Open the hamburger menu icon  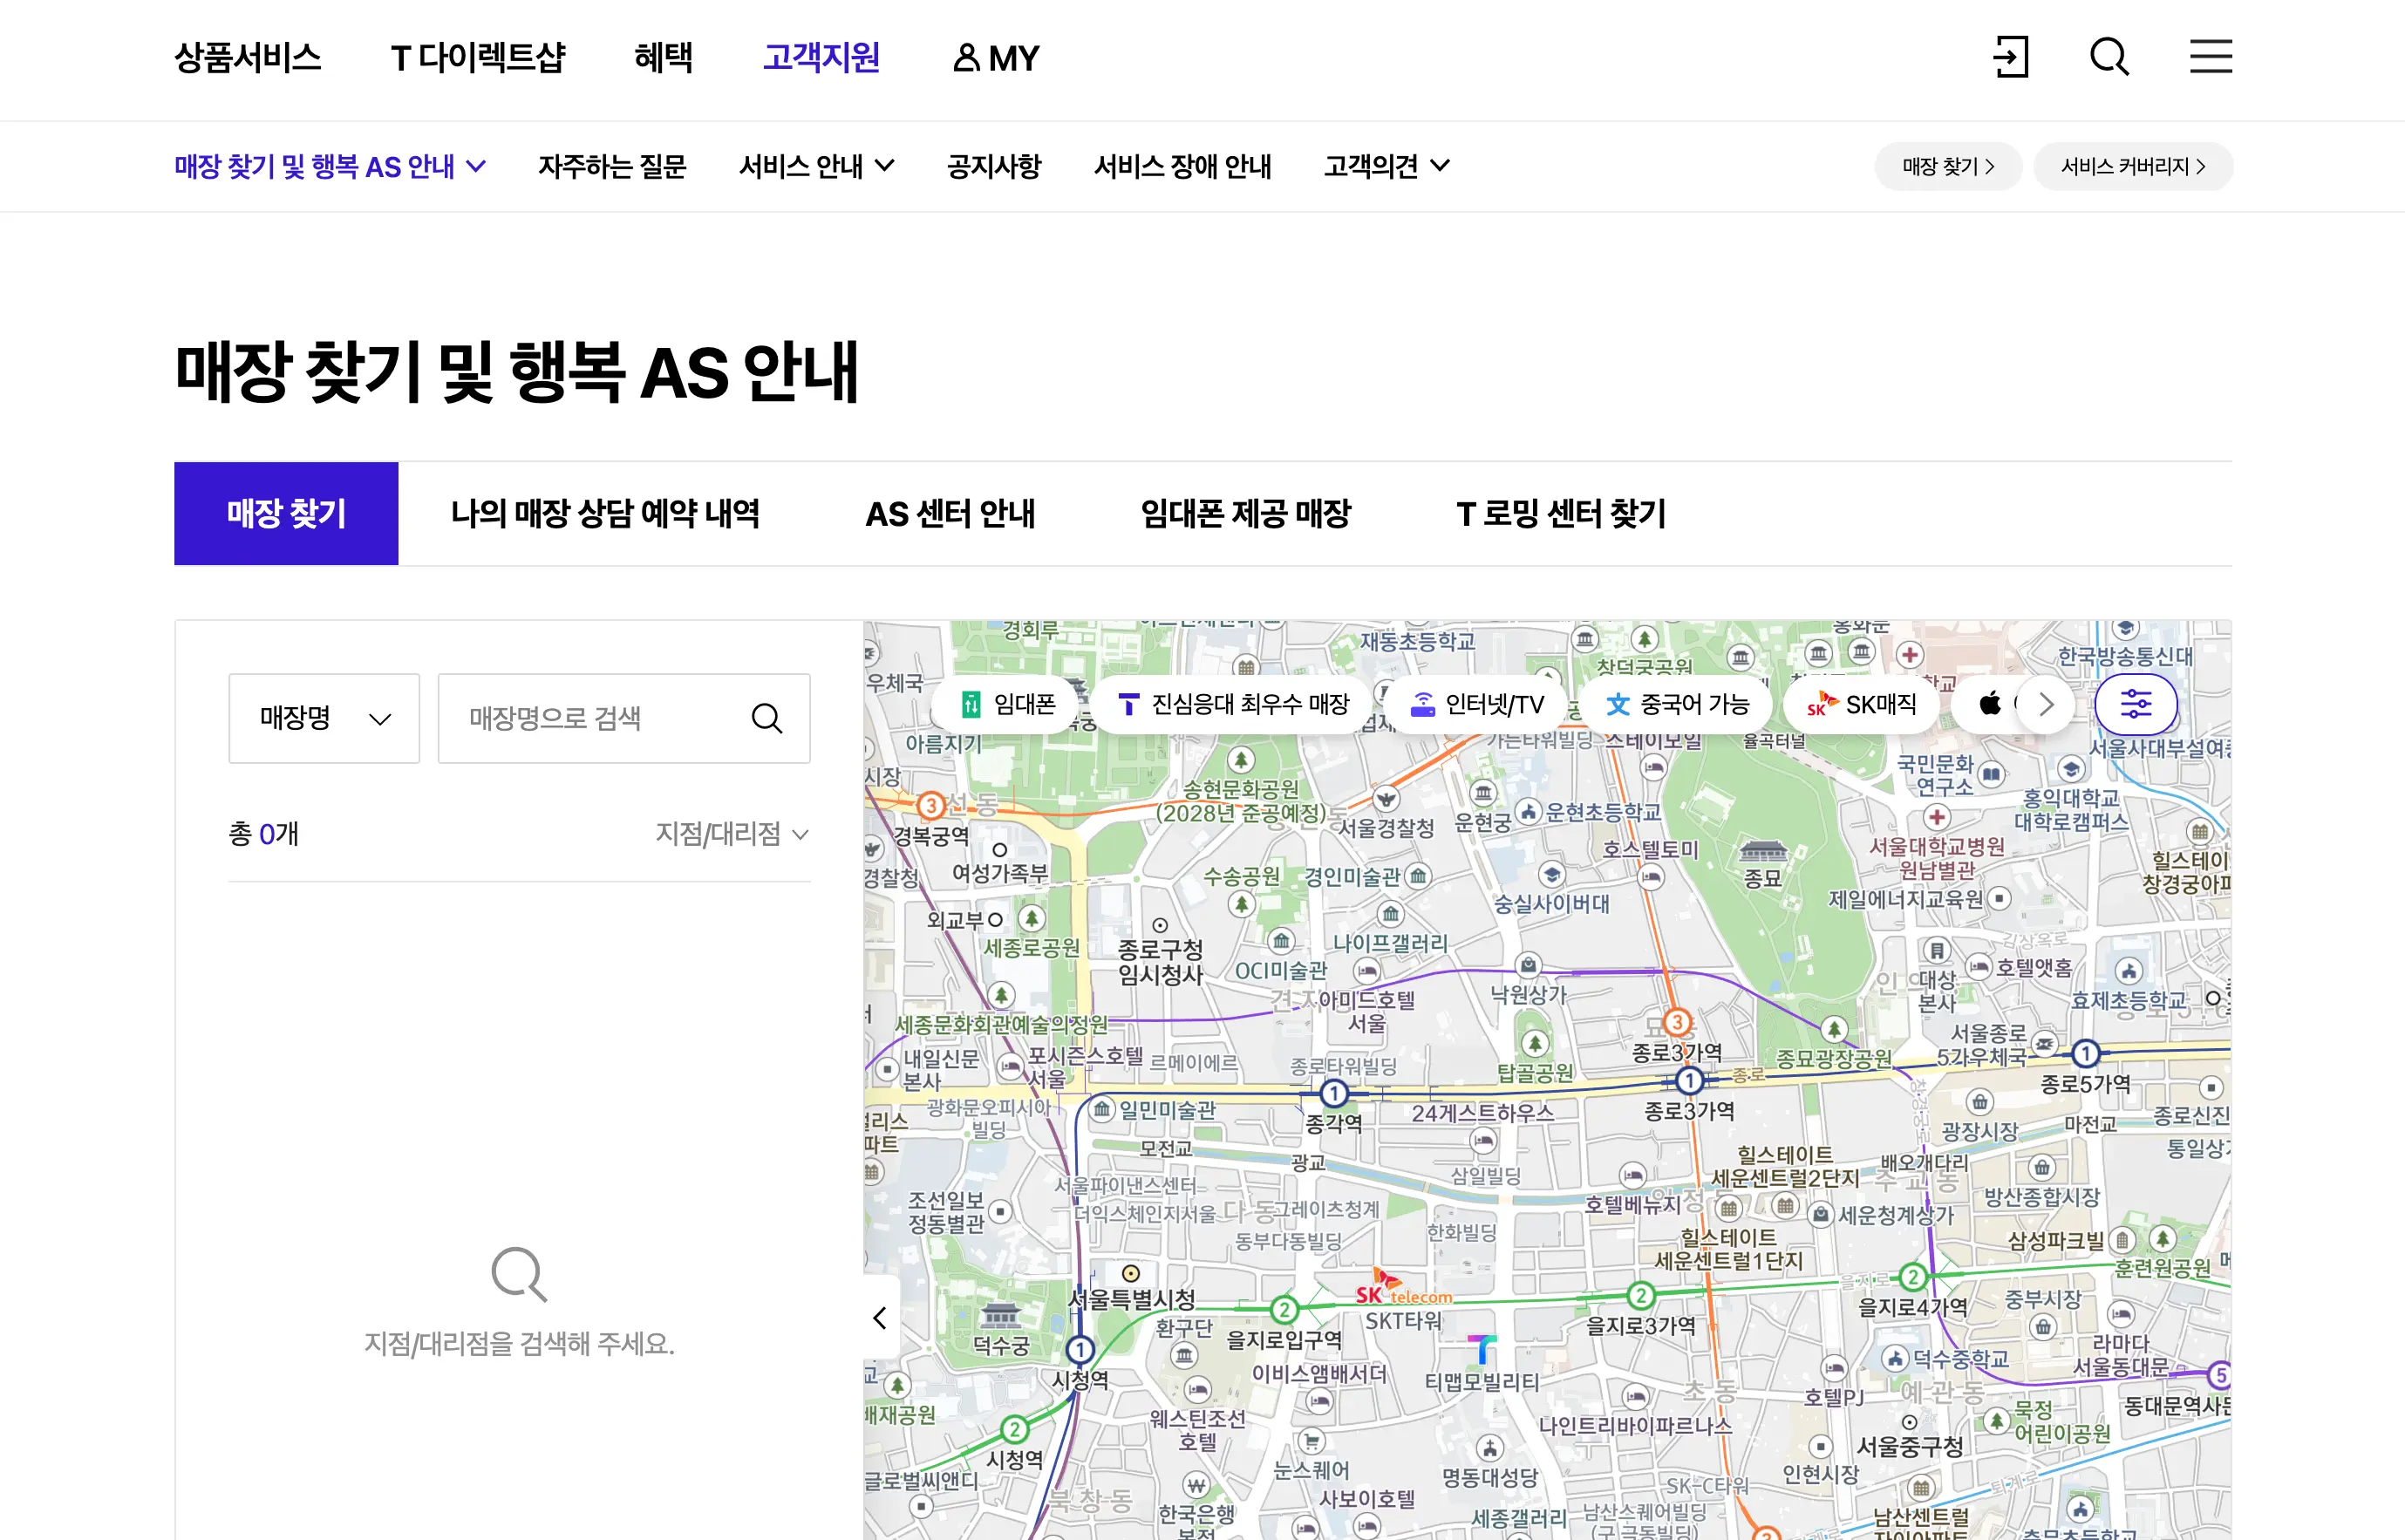point(2210,57)
